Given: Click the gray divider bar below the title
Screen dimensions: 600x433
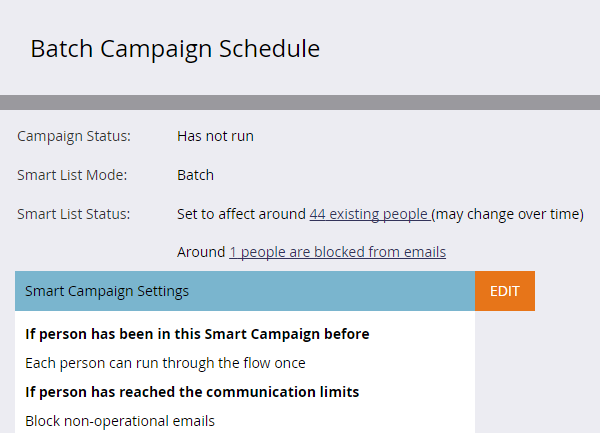Looking at the screenshot, I should 300,102.
